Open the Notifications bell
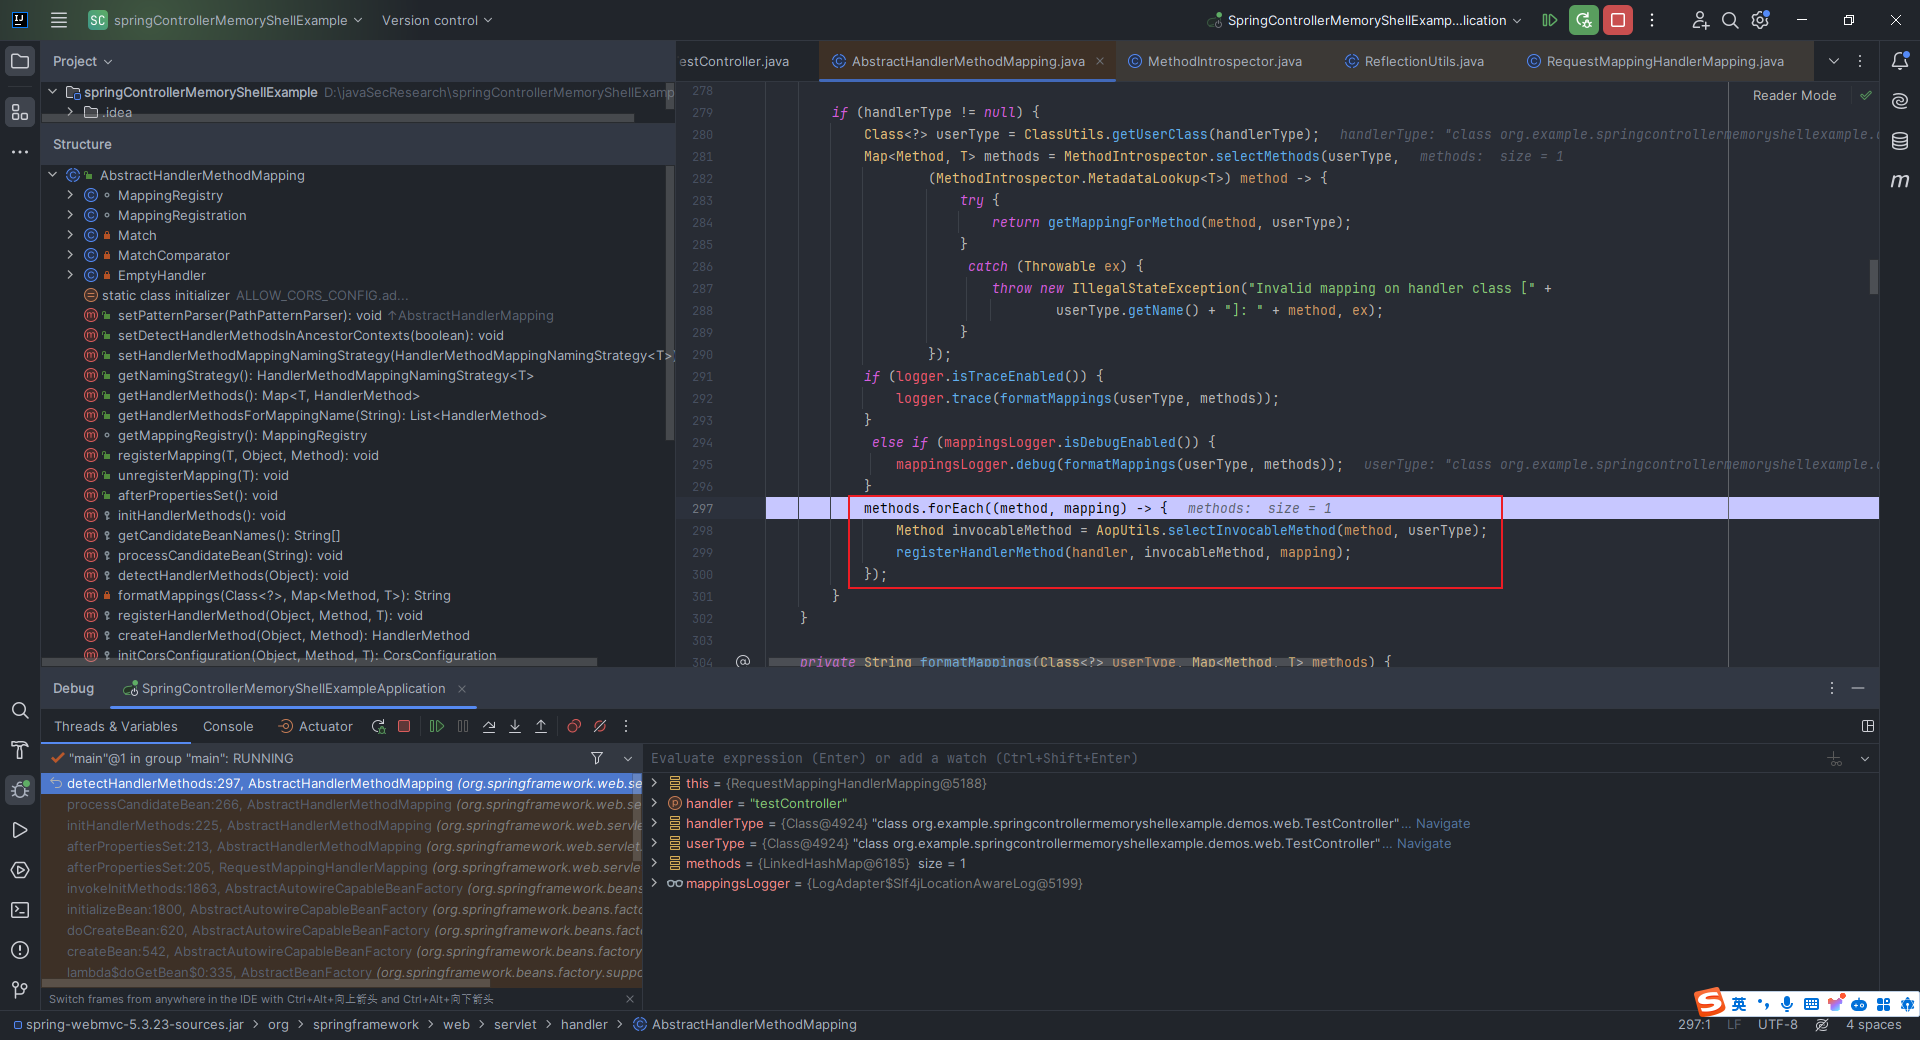1920x1040 pixels. coord(1900,61)
